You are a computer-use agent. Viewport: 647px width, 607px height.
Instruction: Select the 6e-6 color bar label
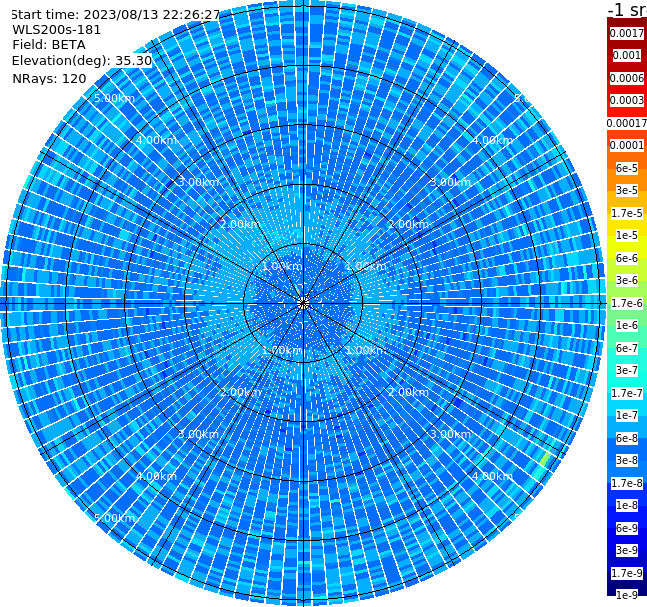tap(627, 258)
